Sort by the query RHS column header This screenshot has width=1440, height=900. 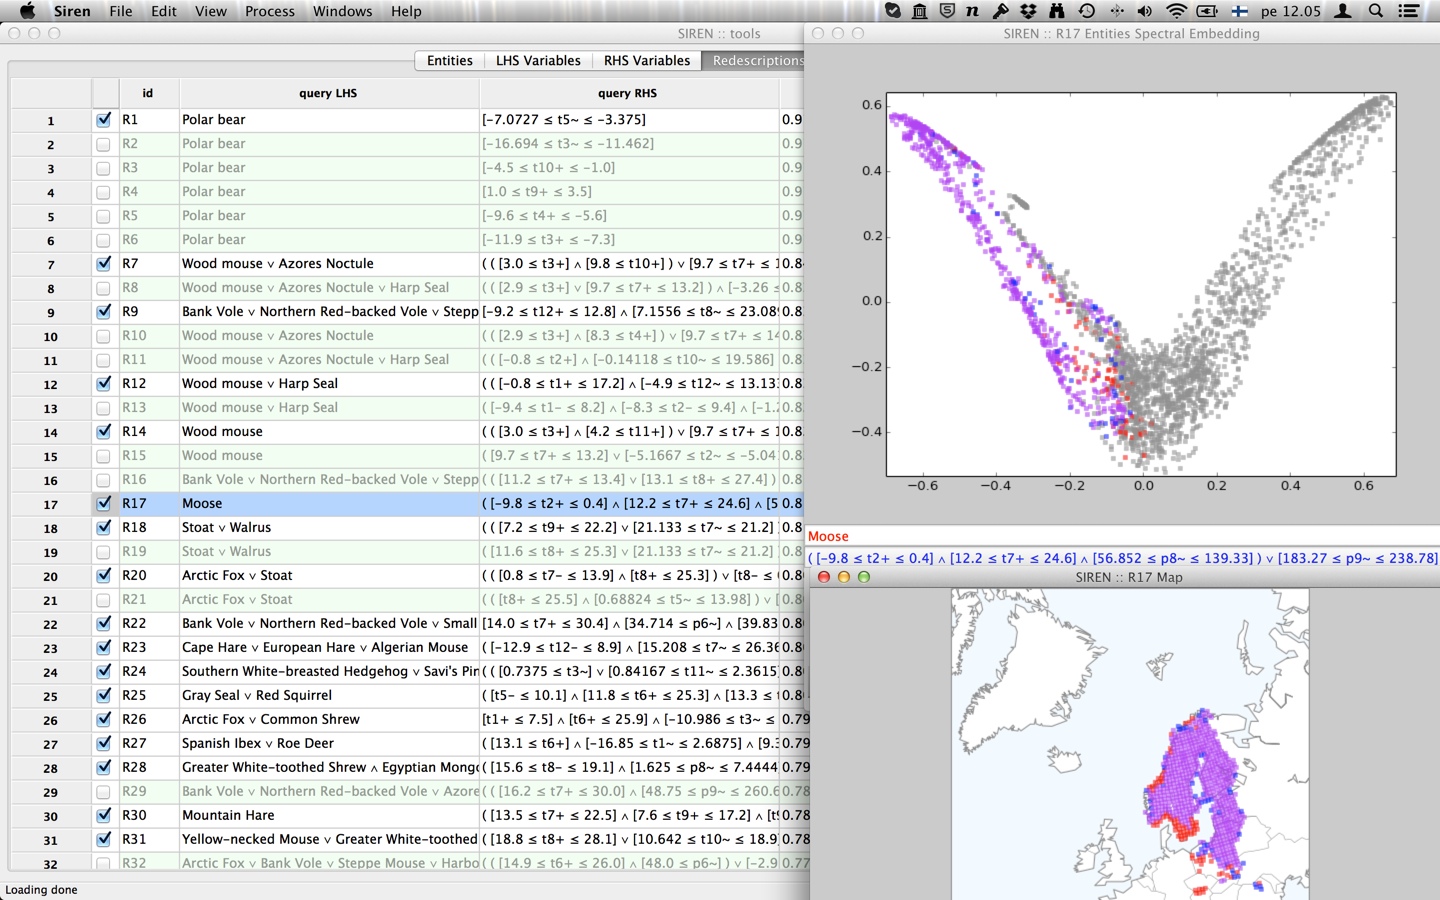[x=628, y=93]
